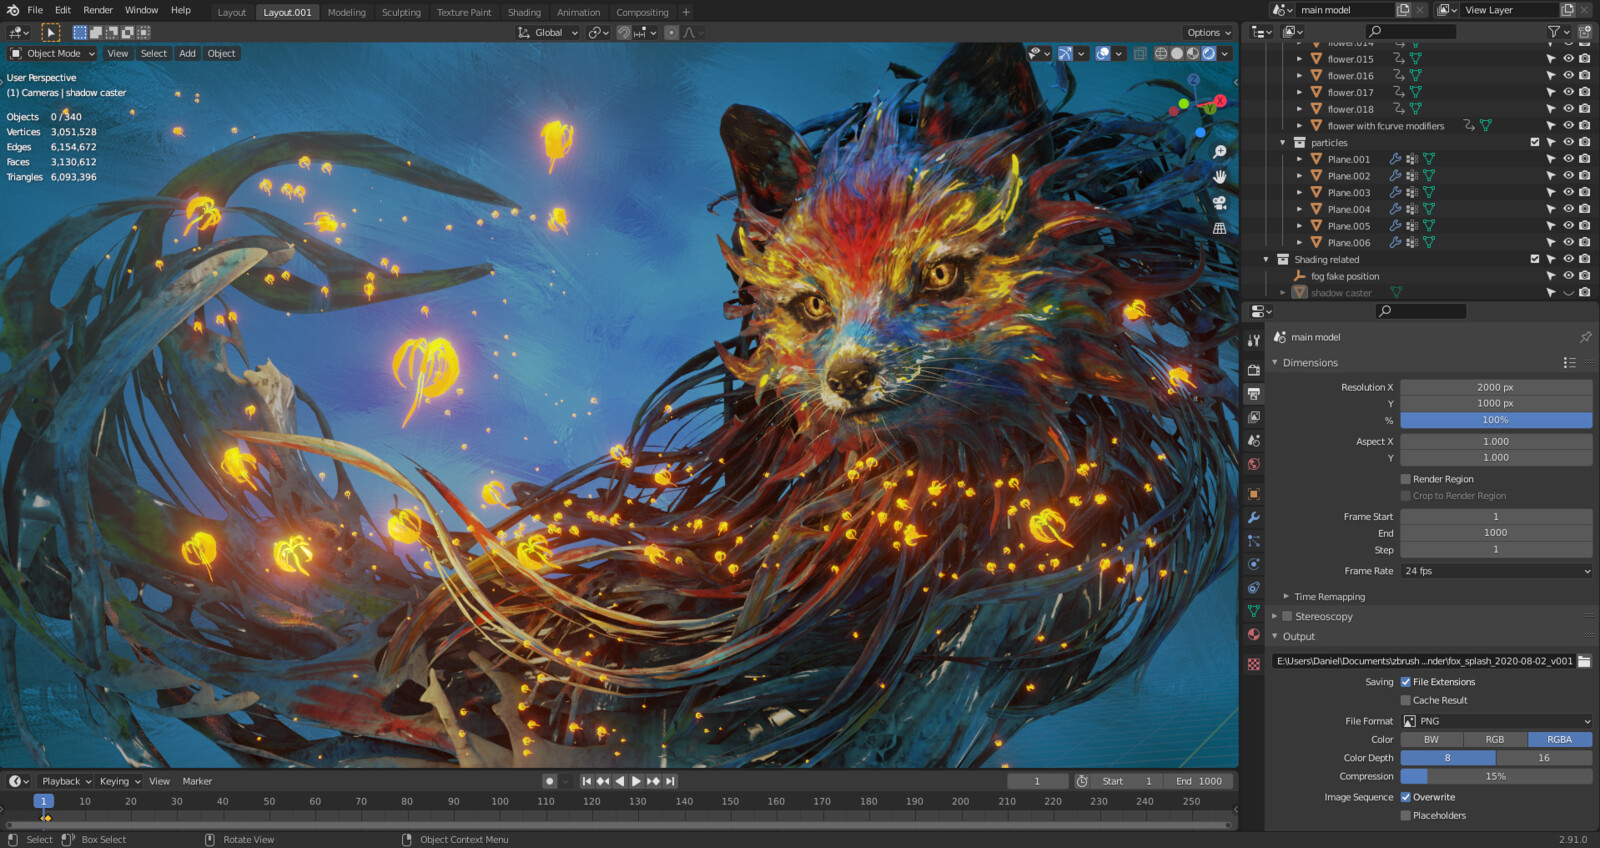The image size is (1600, 848).
Task: Open the View Layer properties tab
Action: (x=1253, y=417)
